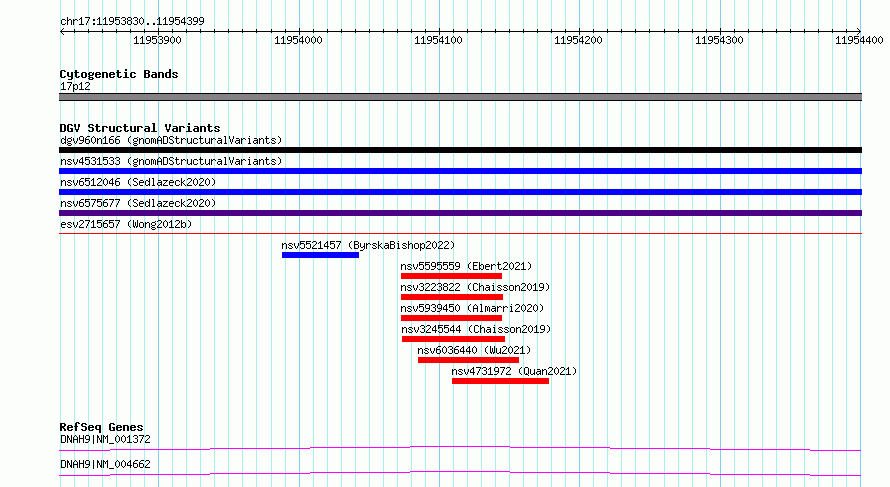Image resolution: width=890 pixels, height=487 pixels.
Task: Click the red nsv3245544 variant bar
Action: click(454, 339)
